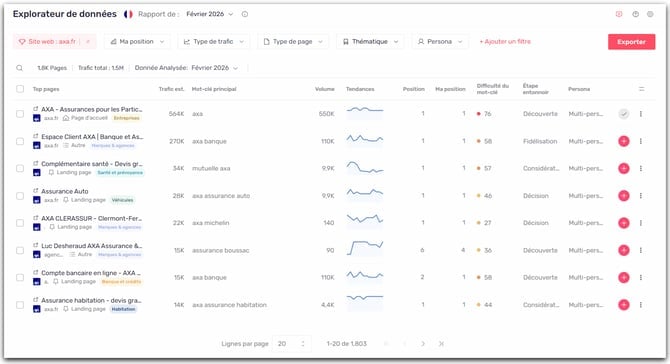Click the Entreprises tag on the AXA row
Screen dimensions: 670x364
point(126,118)
